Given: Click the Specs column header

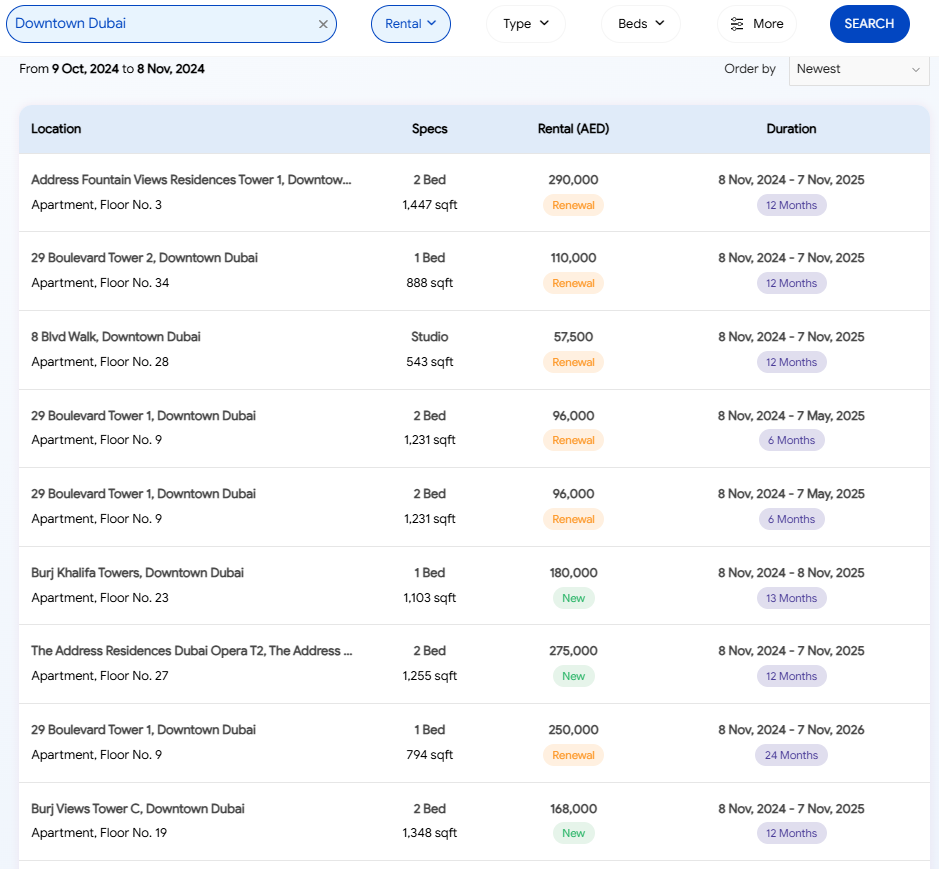Looking at the screenshot, I should pyautogui.click(x=429, y=129).
